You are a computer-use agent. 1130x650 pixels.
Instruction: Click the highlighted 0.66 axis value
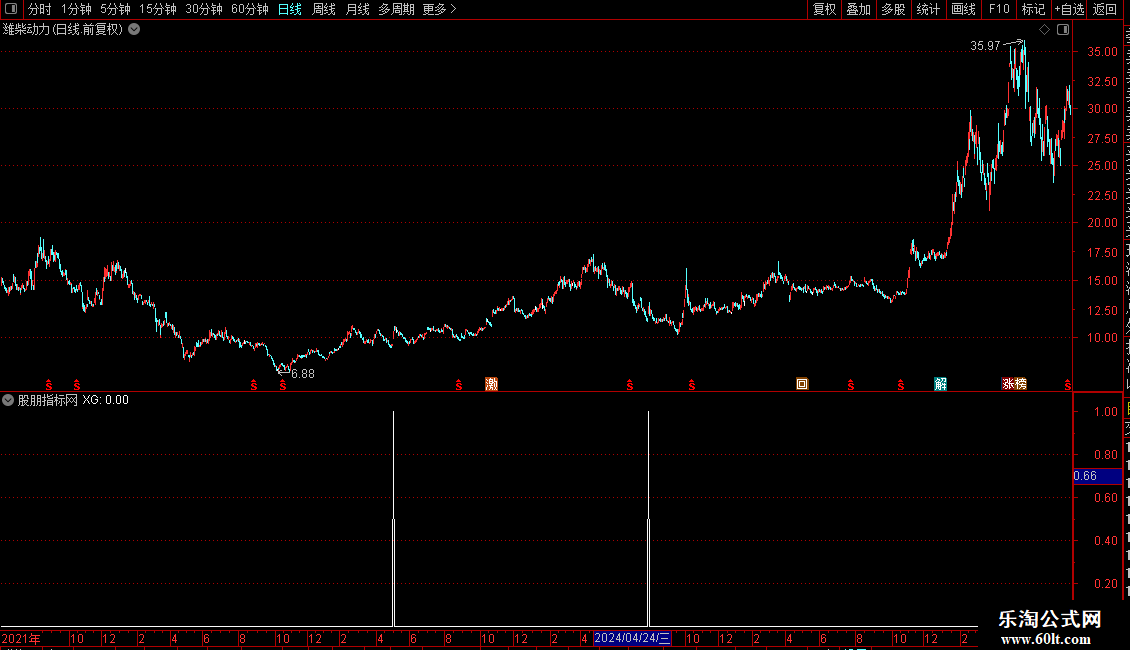[1097, 476]
